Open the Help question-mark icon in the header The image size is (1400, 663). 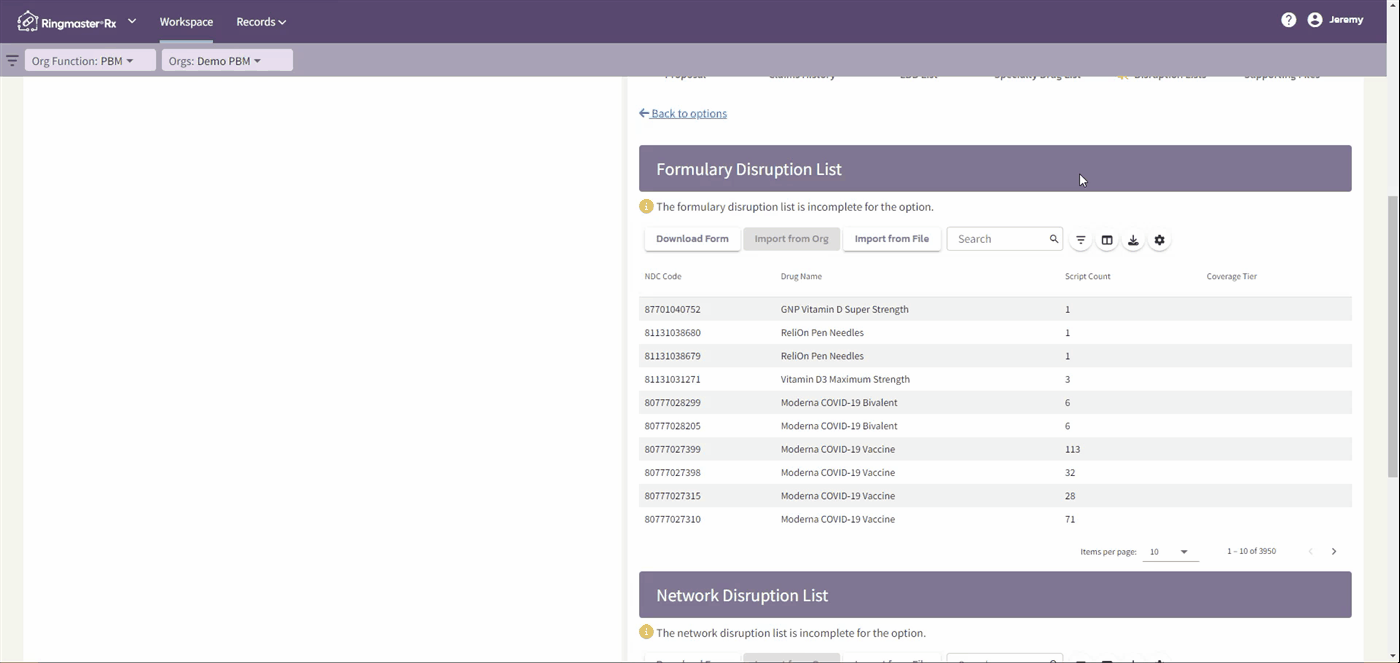point(1289,19)
